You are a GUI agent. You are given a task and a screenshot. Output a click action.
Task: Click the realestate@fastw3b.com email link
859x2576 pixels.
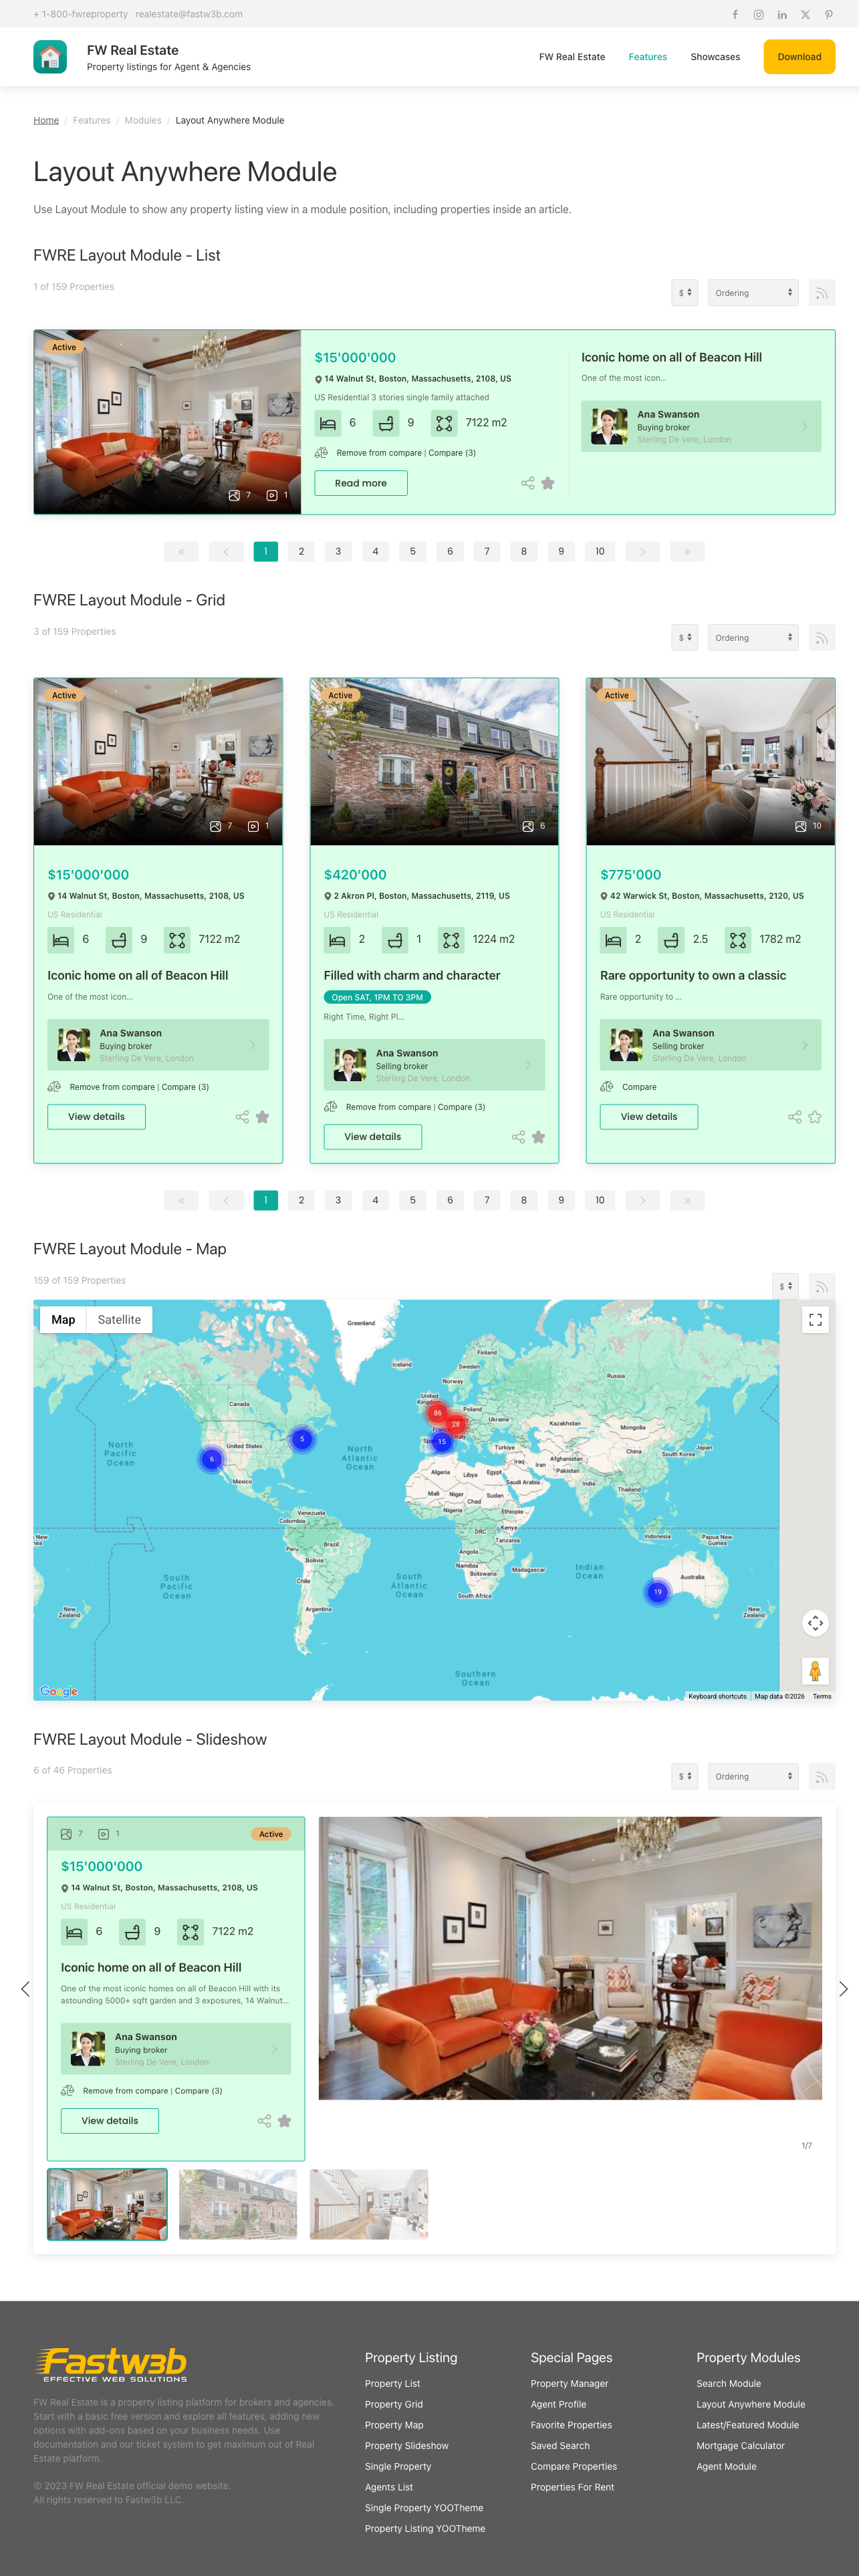point(189,14)
